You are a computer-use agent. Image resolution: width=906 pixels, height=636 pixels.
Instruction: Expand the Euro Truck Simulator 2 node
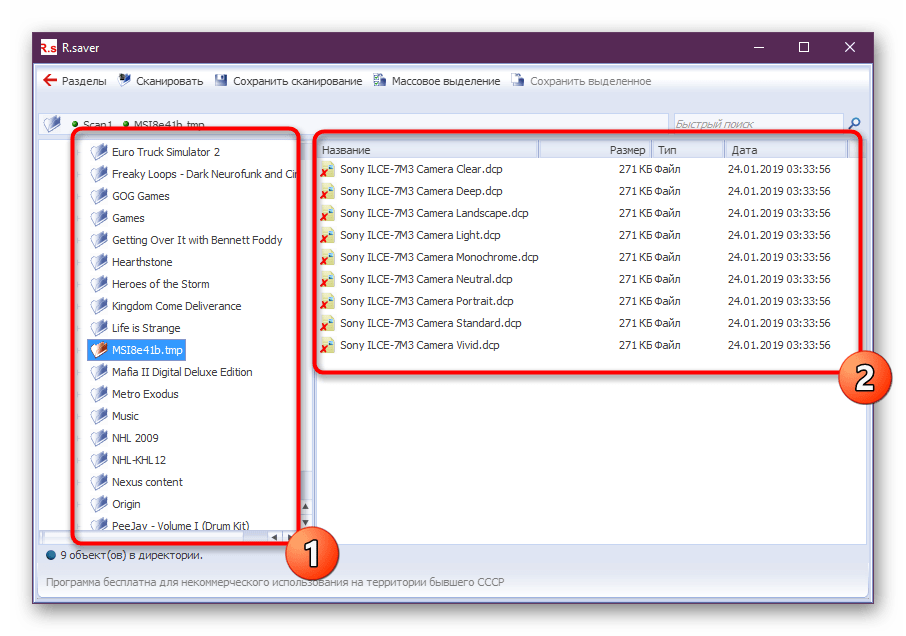(x=79, y=153)
